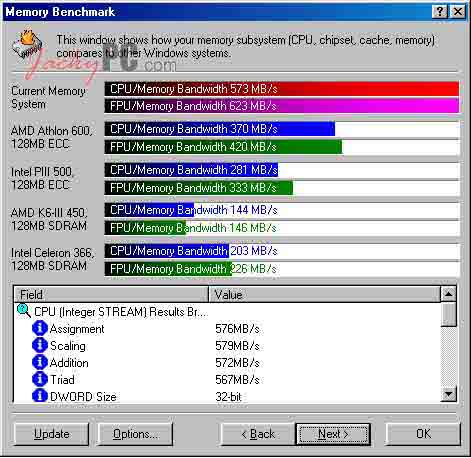Click the info icon next to Triad

[40, 379]
